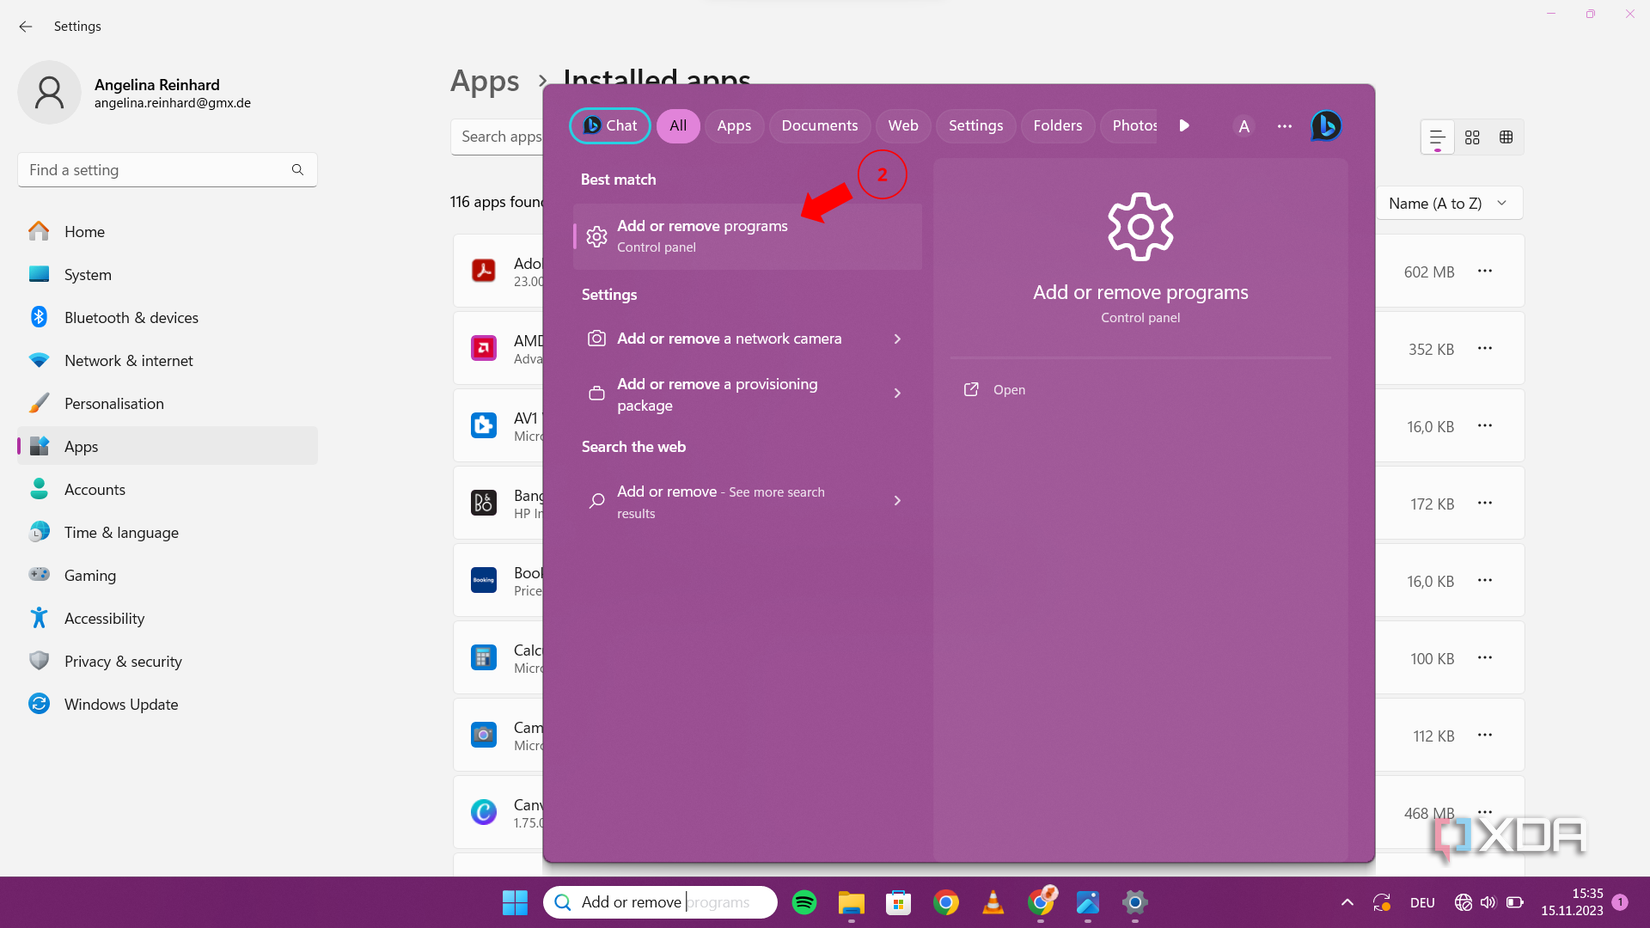Screen dimensions: 1650x928
Task: Click the taskbar search box
Action: pos(660,902)
